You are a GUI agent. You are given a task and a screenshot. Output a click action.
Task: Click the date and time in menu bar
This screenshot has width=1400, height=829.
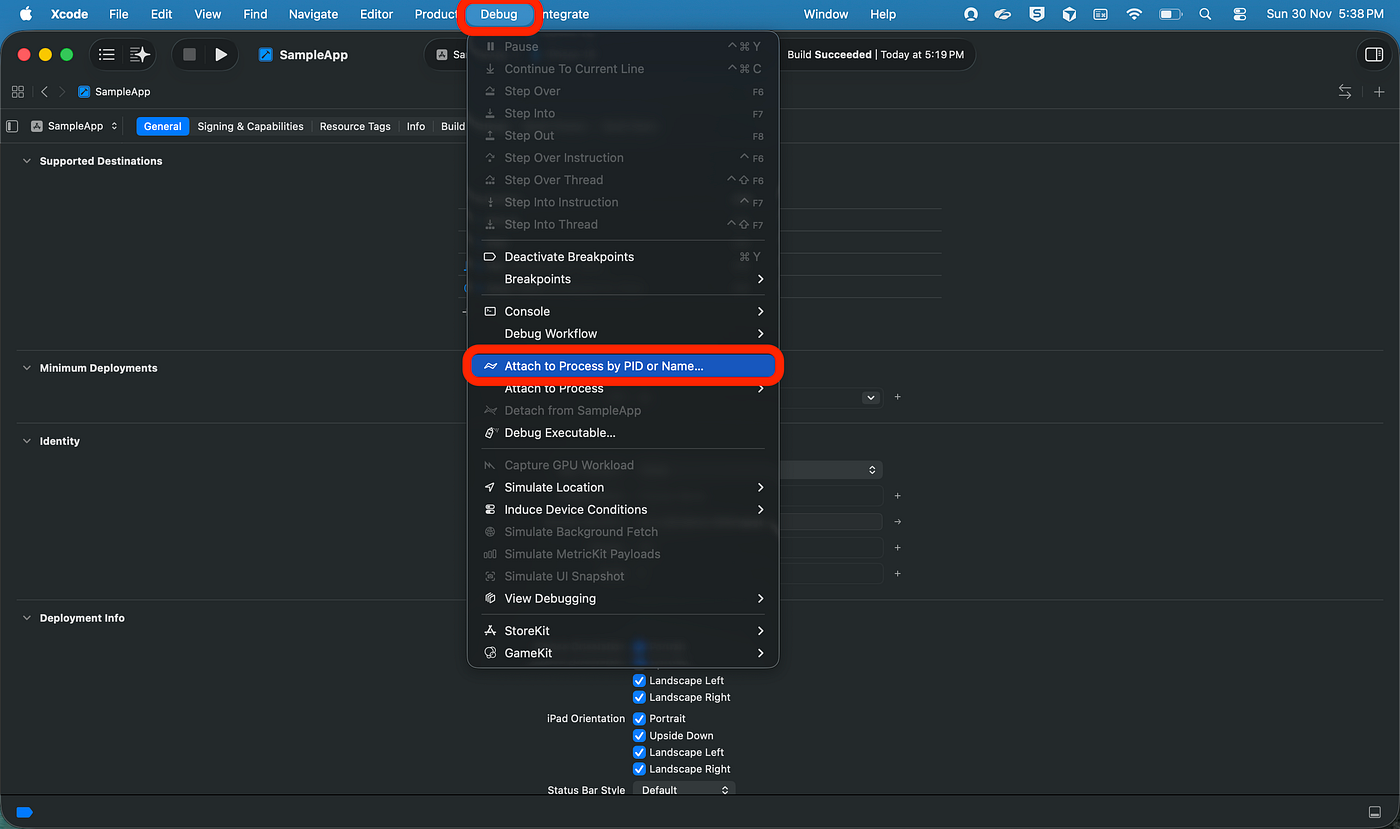pyautogui.click(x=1325, y=14)
